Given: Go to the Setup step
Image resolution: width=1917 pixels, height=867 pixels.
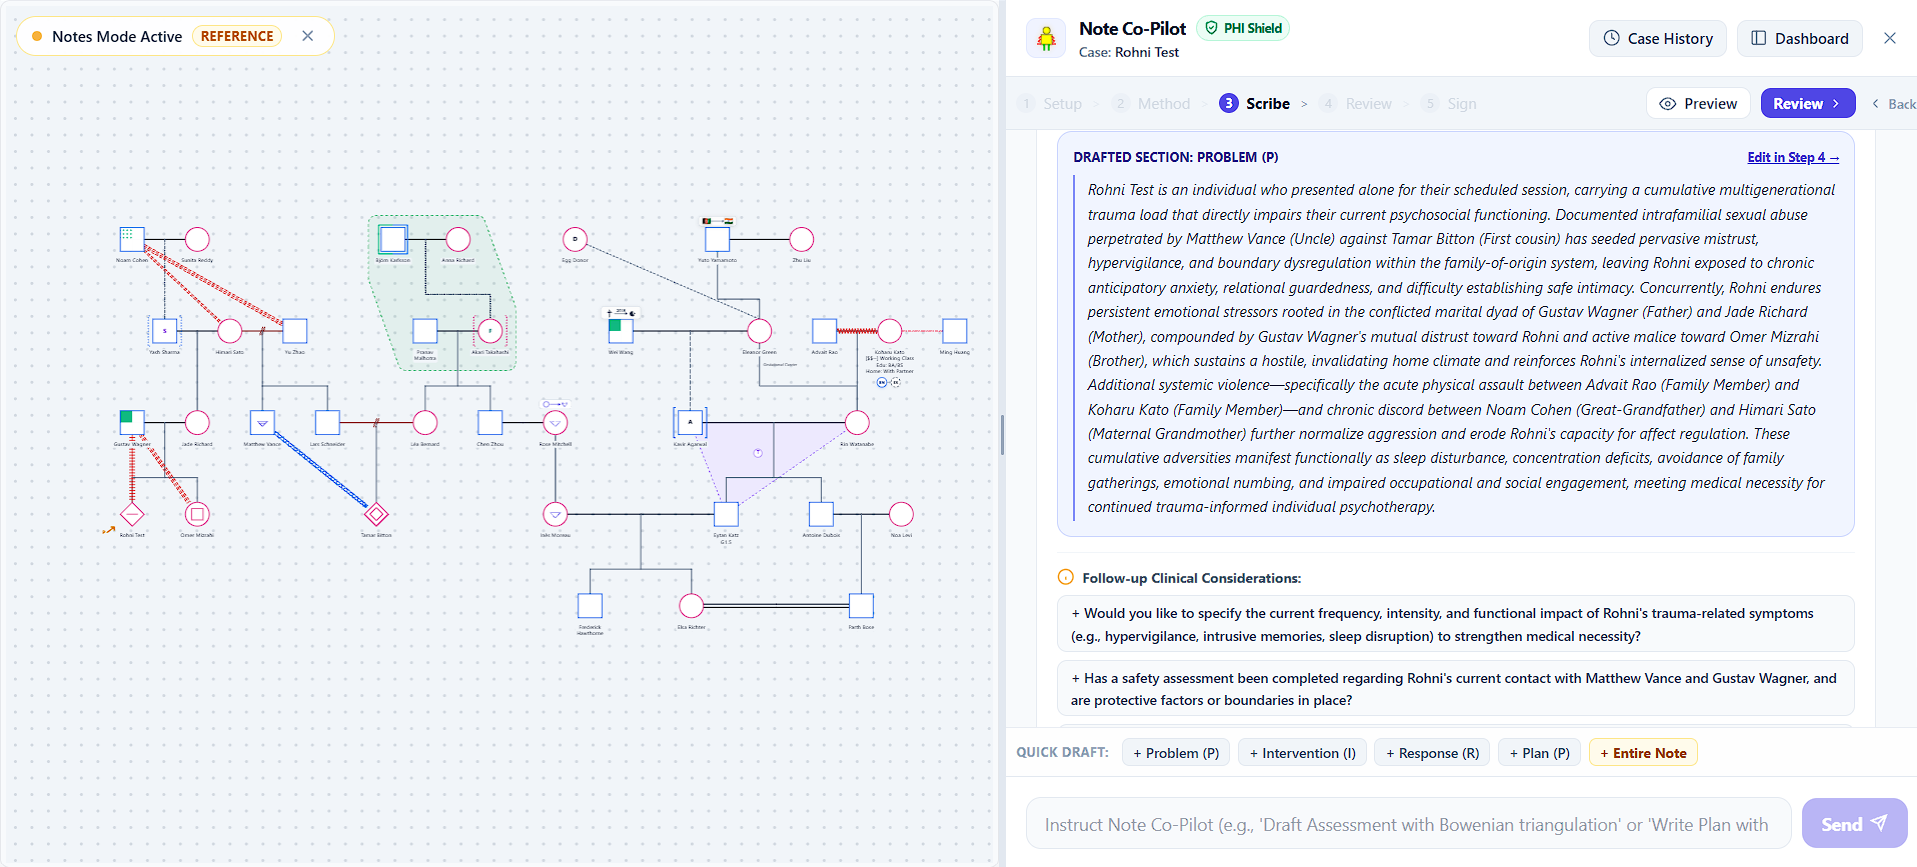Looking at the screenshot, I should pos(1051,104).
